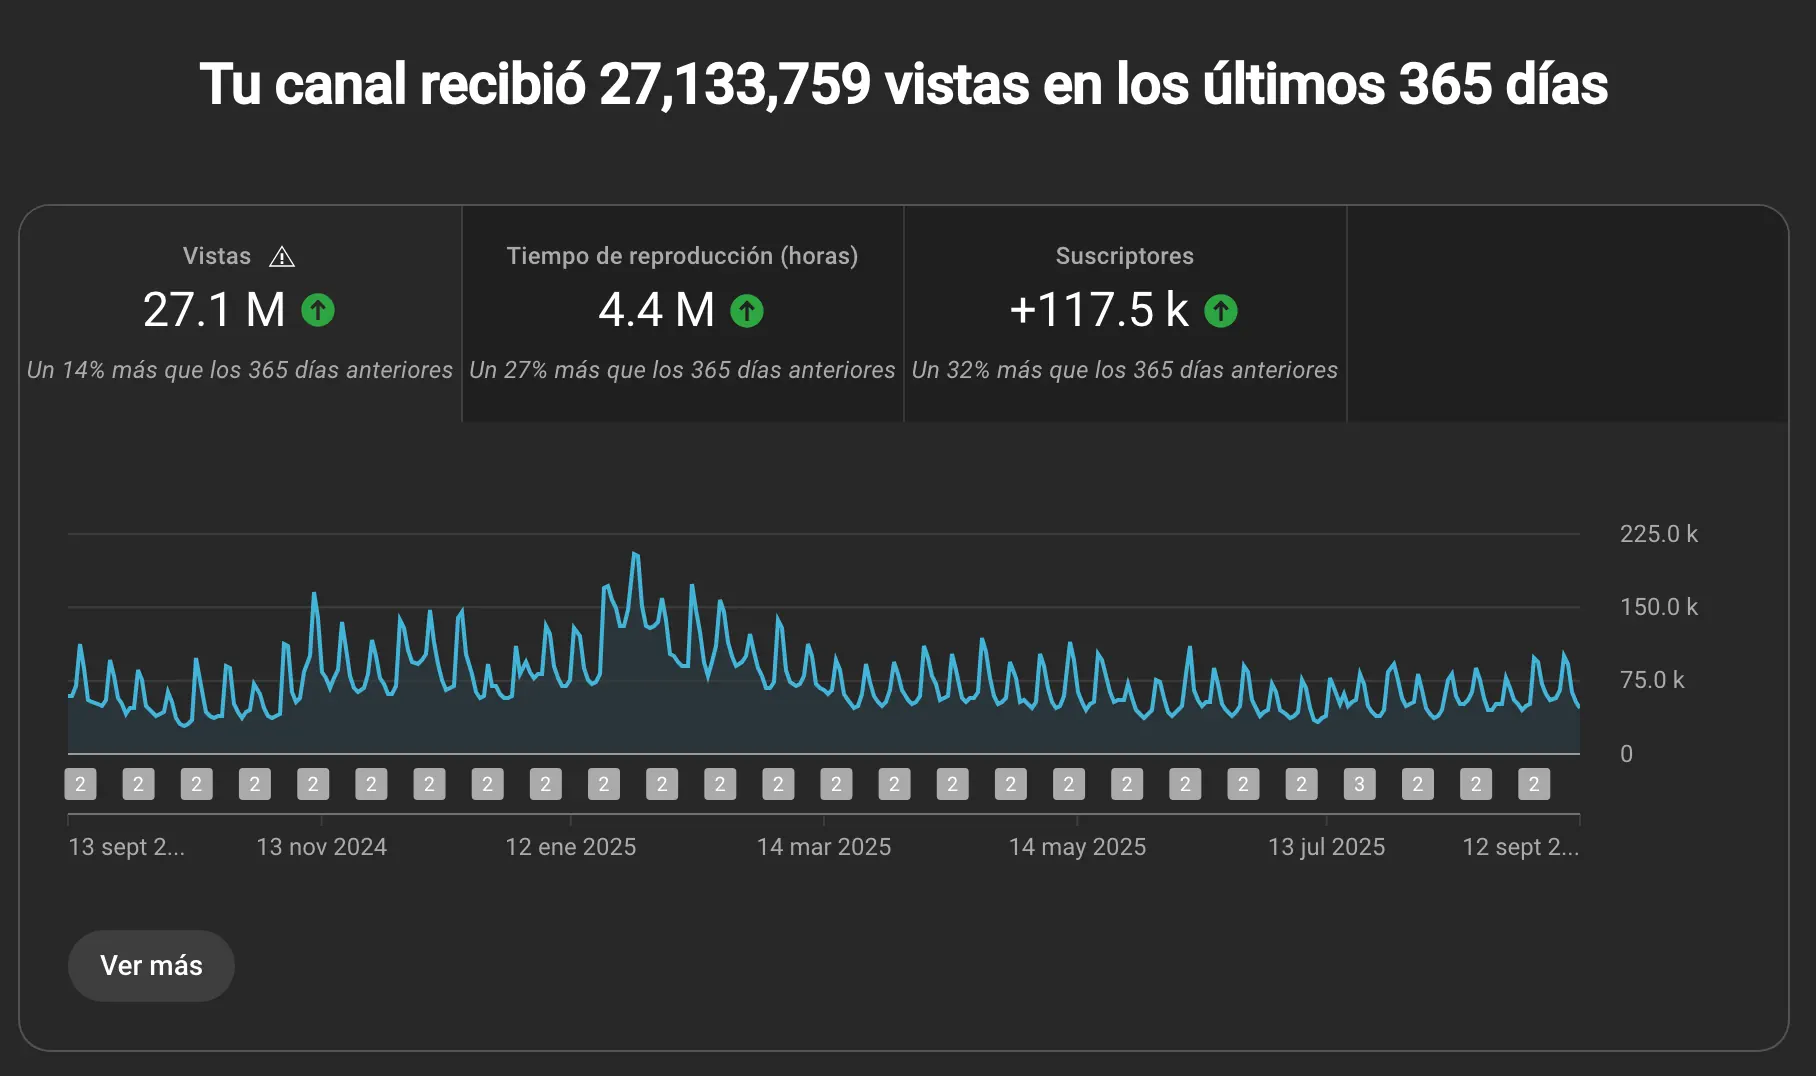Click the 14 mar 2025 axis label
The image size is (1816, 1076).
(823, 847)
